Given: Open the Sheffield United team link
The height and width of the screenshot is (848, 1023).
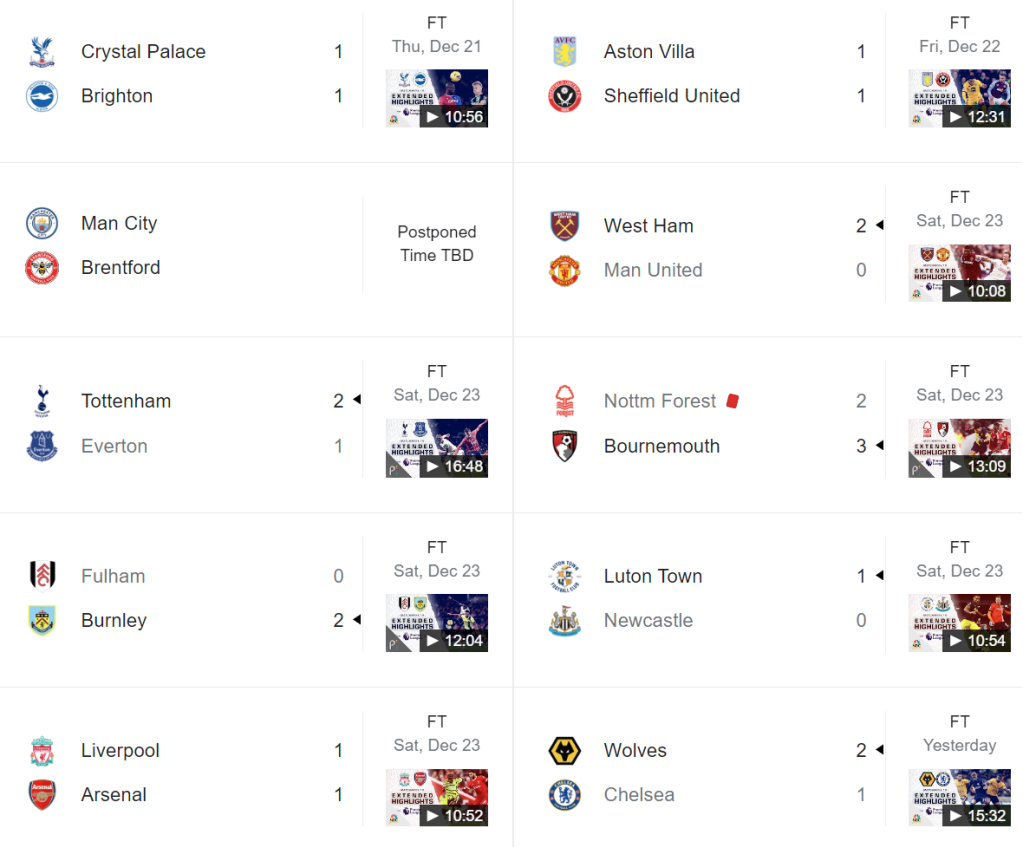Looking at the screenshot, I should coord(671,96).
